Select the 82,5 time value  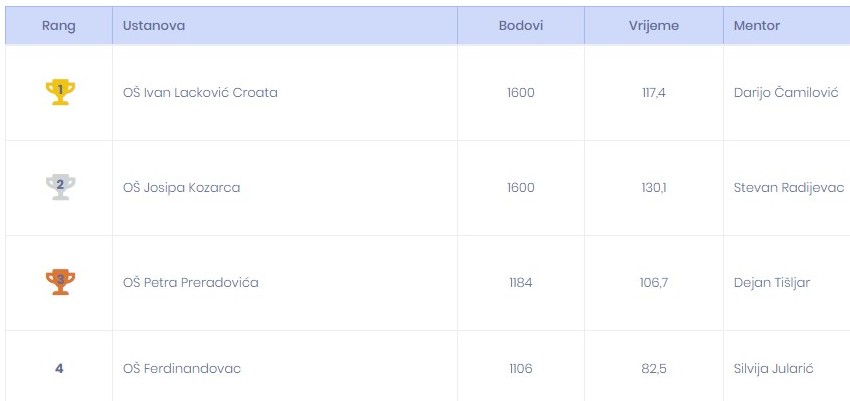pos(654,369)
